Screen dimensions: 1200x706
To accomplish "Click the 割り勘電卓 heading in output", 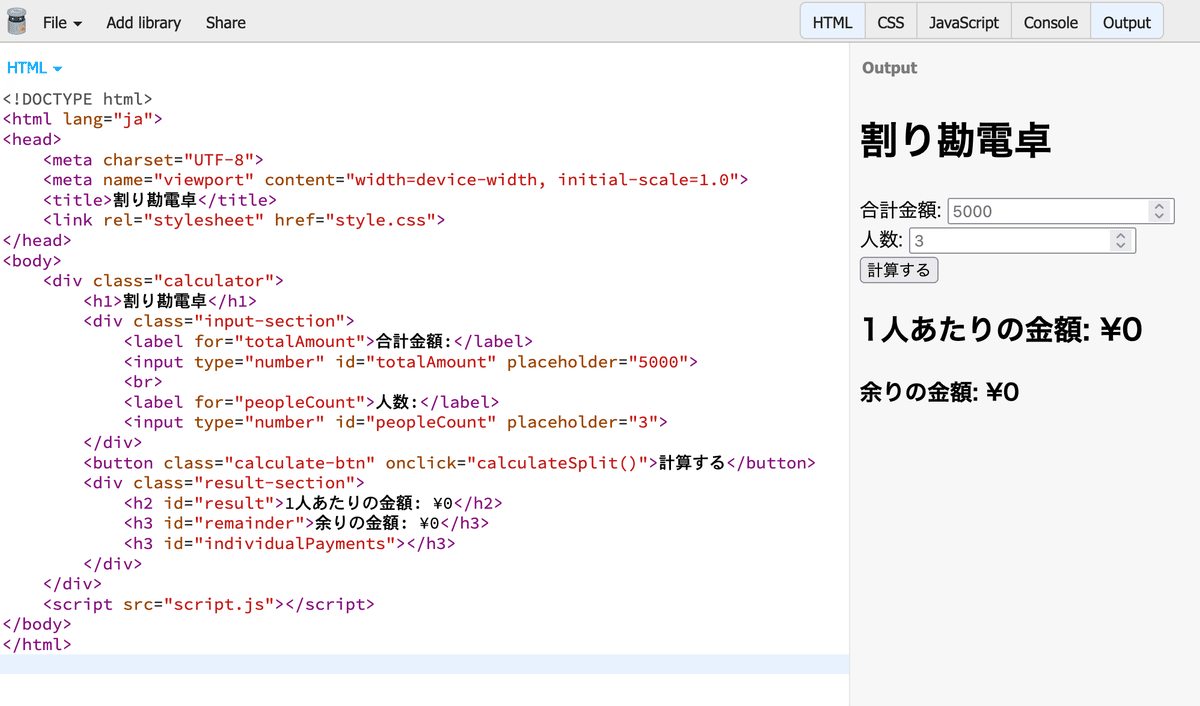I will point(956,141).
